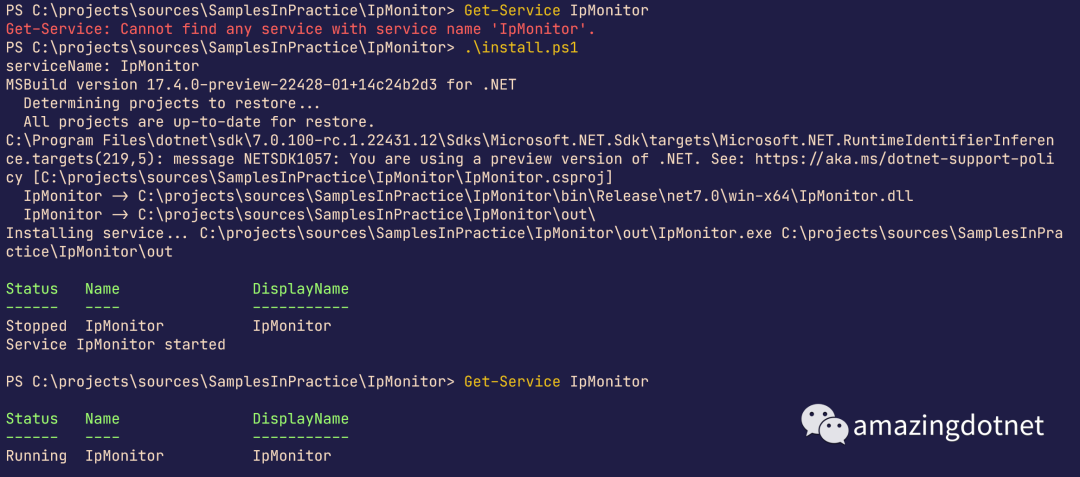Click the red 'Cannot find any service' error line
This screenshot has width=1080, height=477.
pyautogui.click(x=300, y=29)
